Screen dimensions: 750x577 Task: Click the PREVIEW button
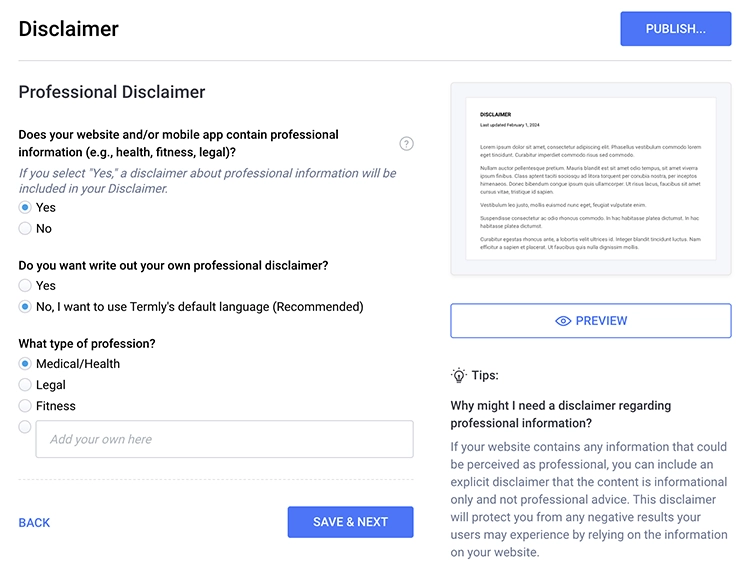(x=591, y=321)
